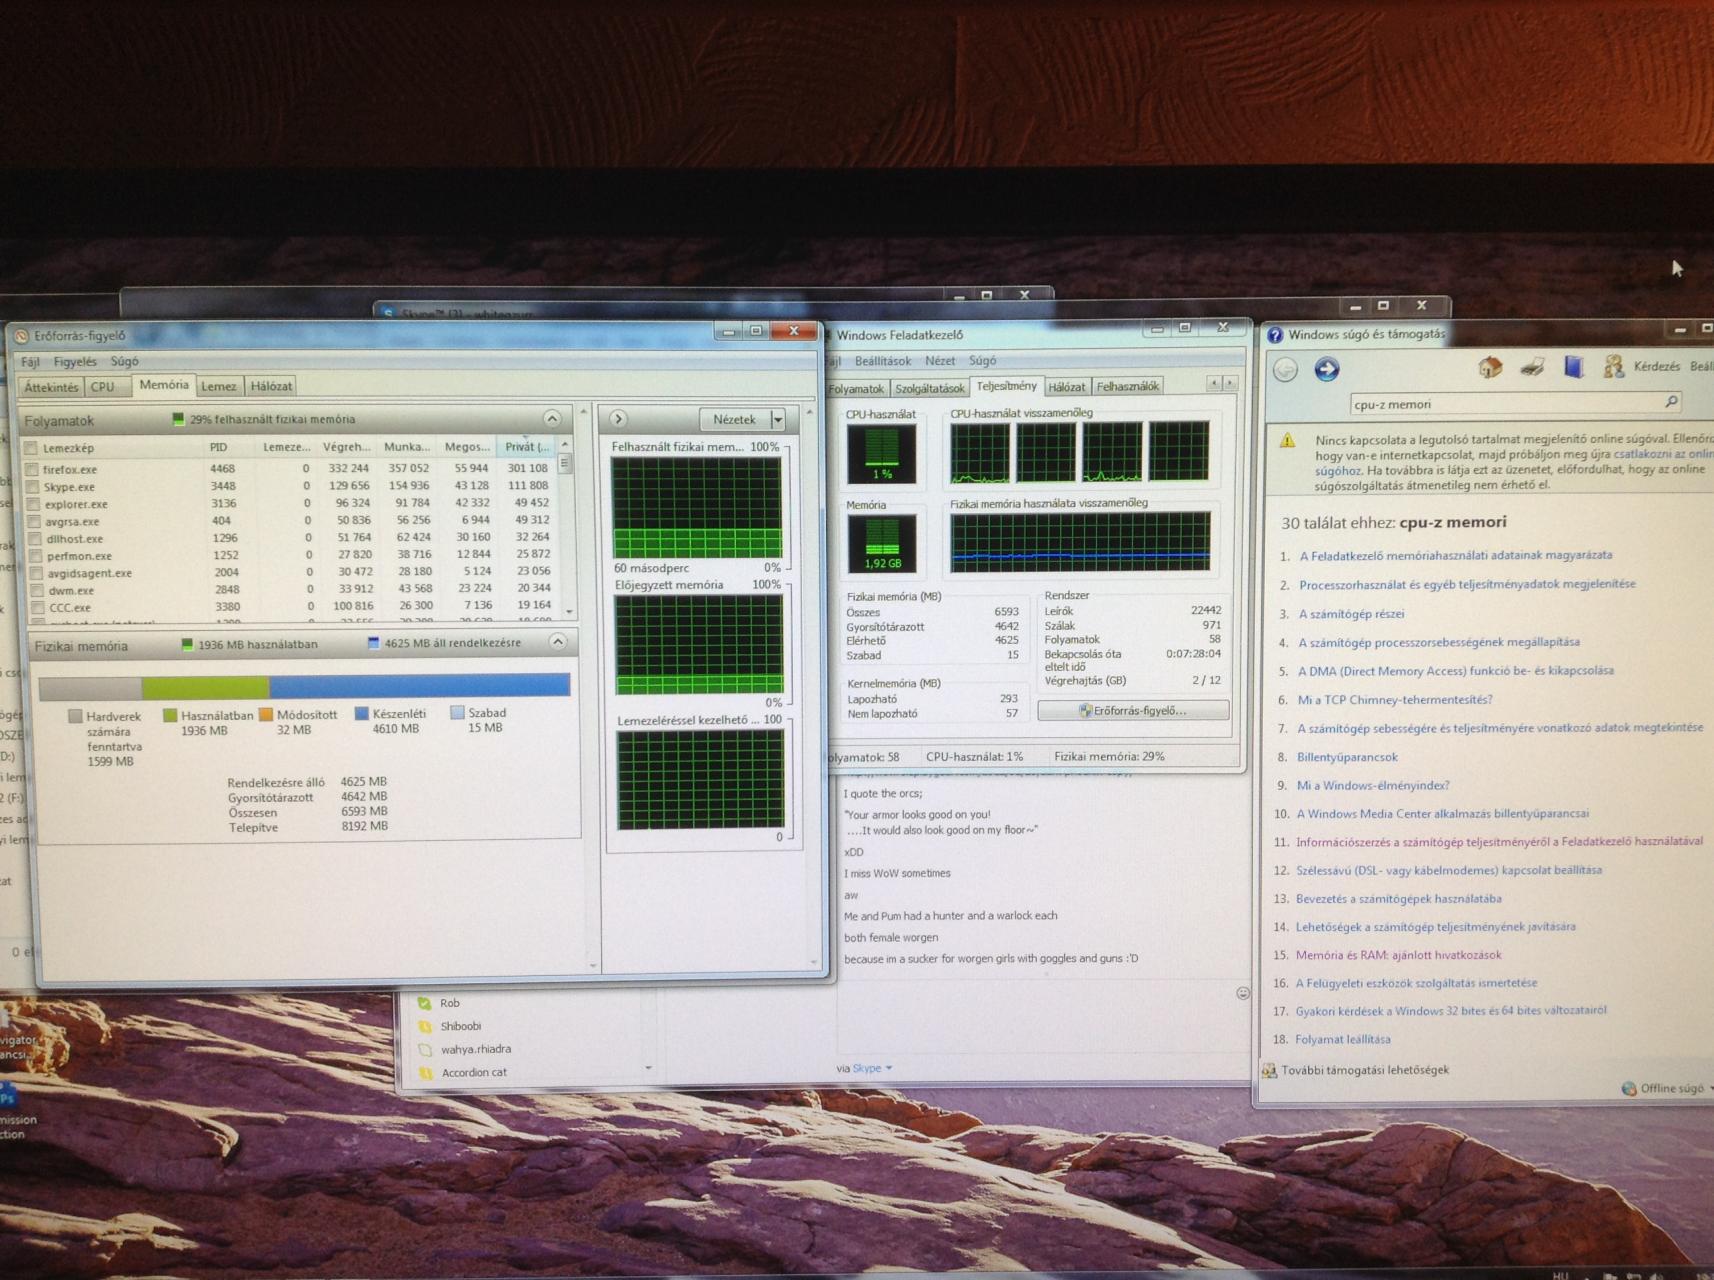Tick the checkbox for explorer.exe
The image size is (1714, 1280).
click(34, 504)
